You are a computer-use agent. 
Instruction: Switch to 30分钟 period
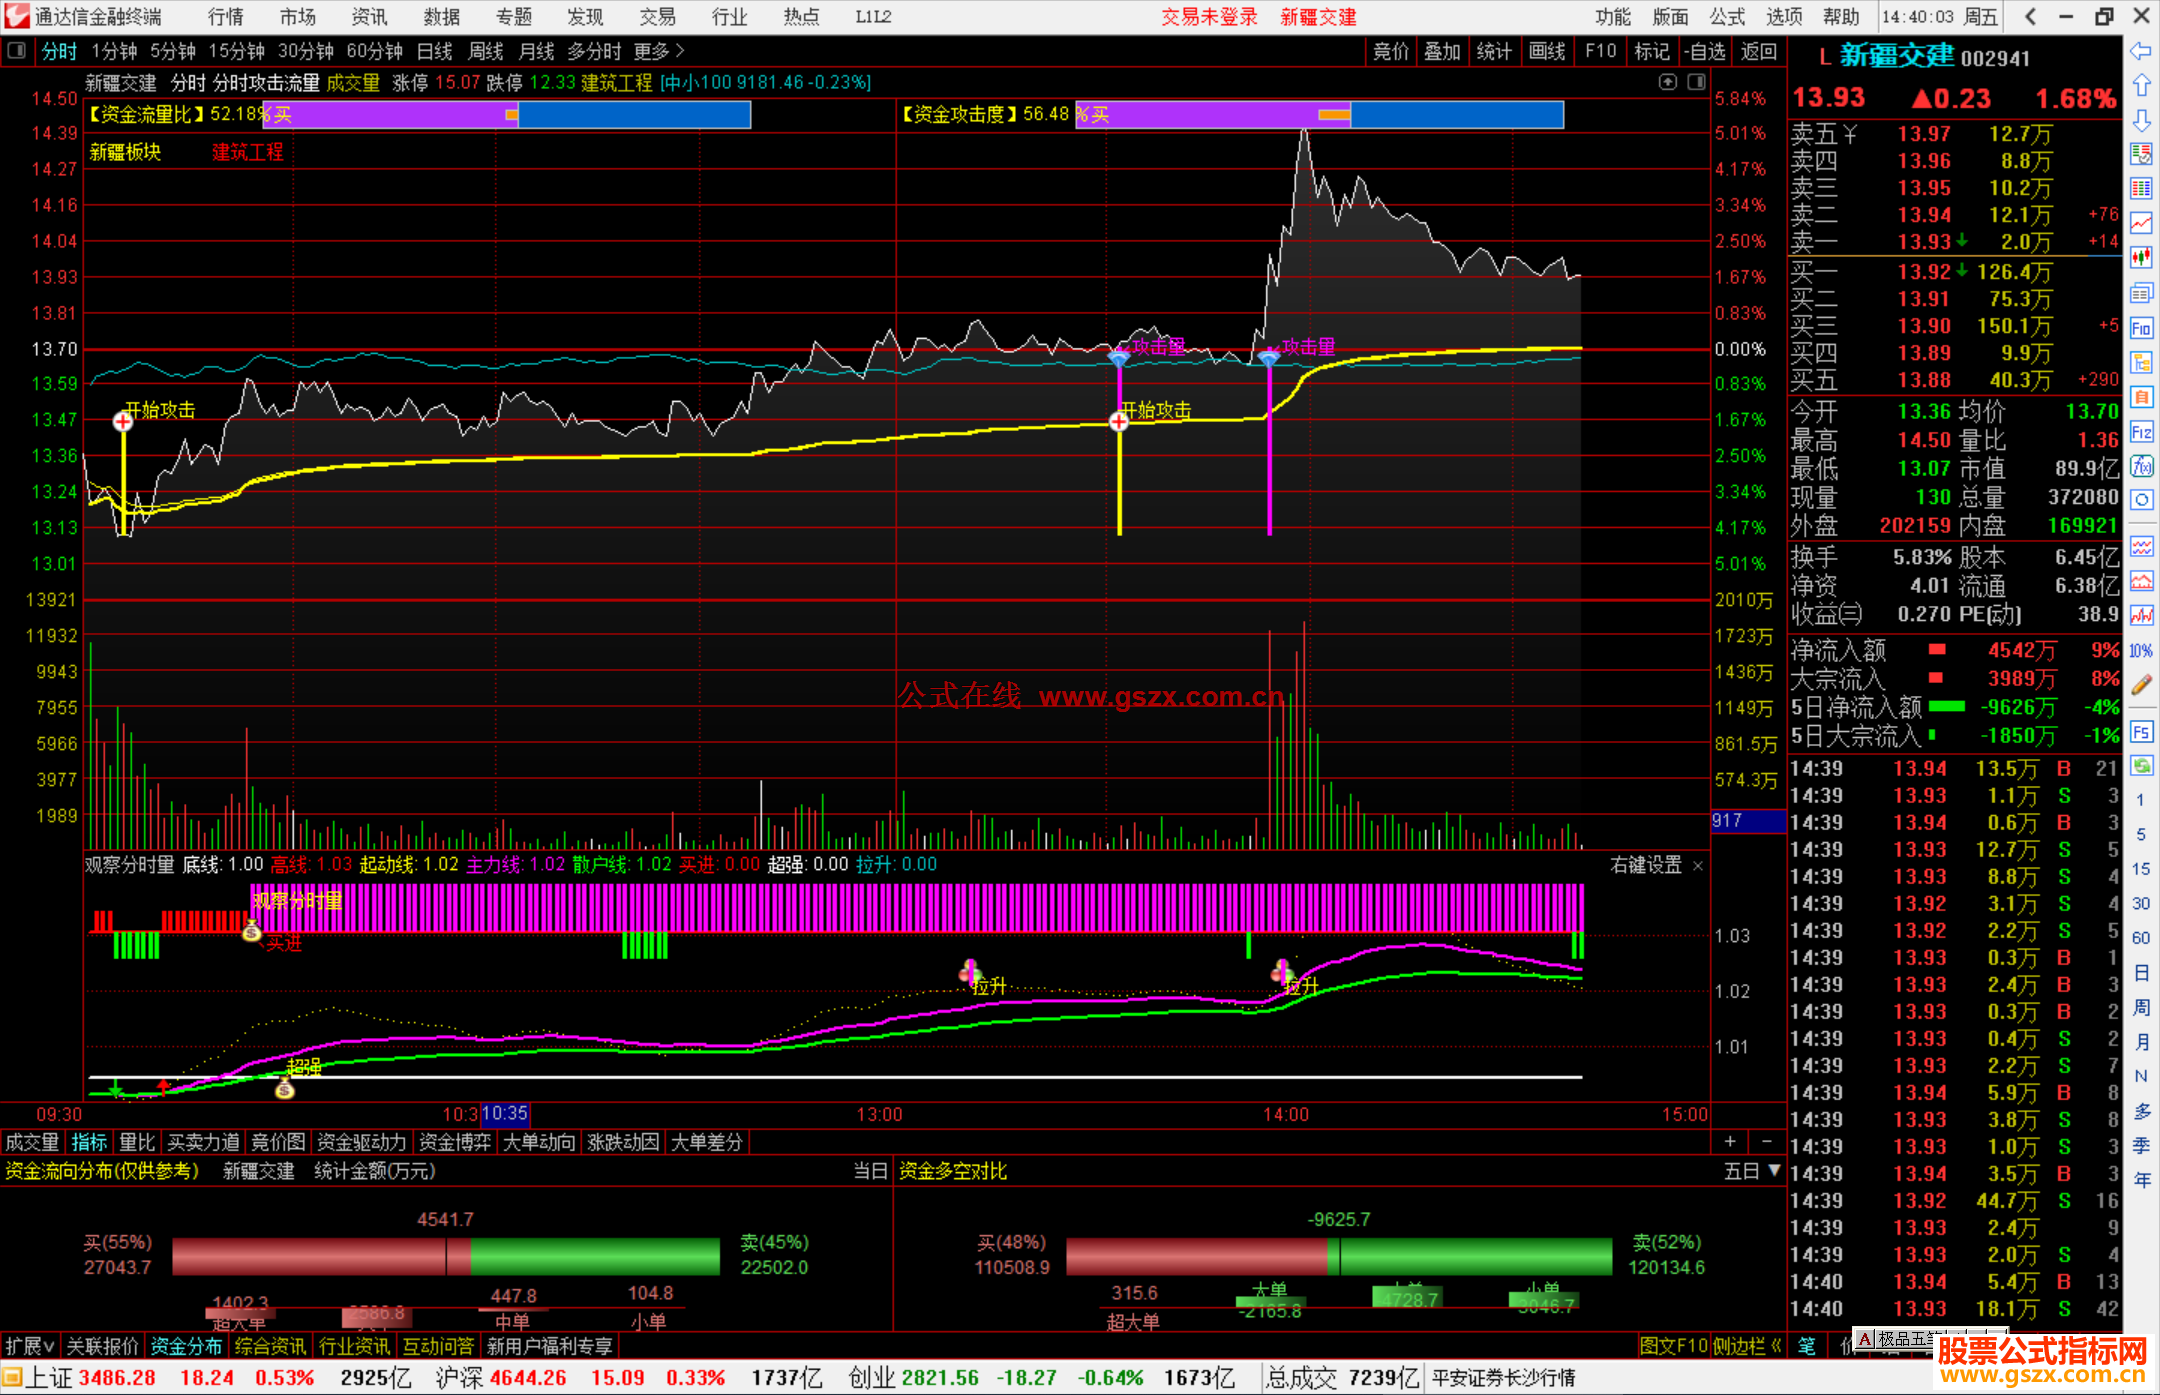(306, 51)
